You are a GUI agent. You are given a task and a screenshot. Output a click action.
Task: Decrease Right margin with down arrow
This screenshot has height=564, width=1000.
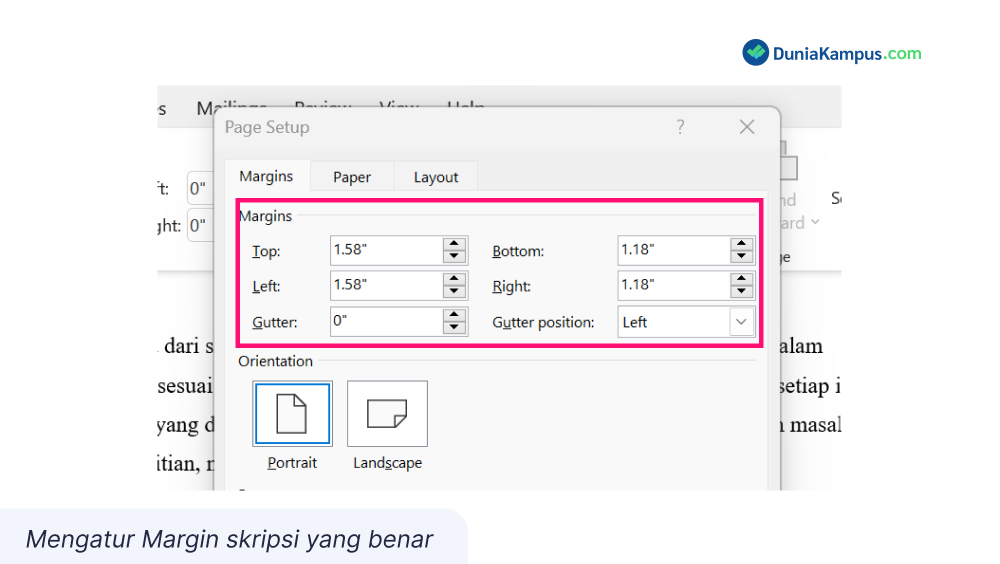click(741, 292)
